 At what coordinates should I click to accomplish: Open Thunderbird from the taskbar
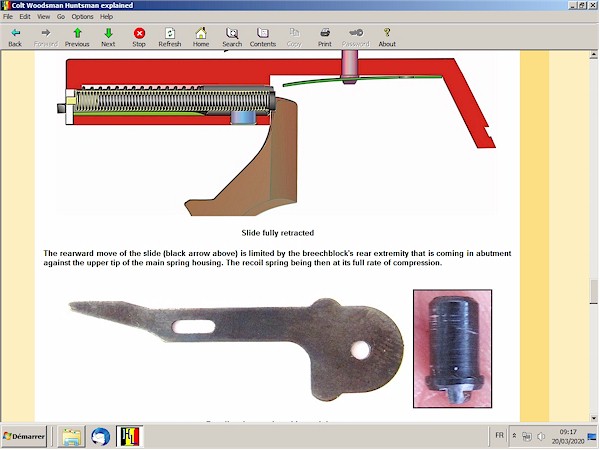[x=101, y=436]
